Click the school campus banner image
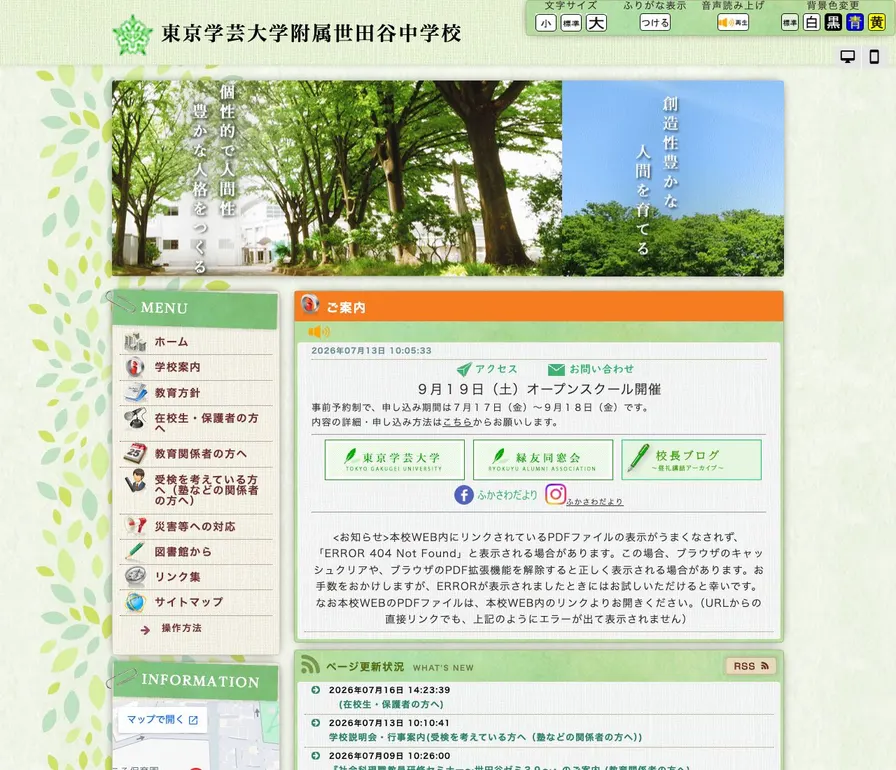The image size is (896, 770). (x=448, y=178)
